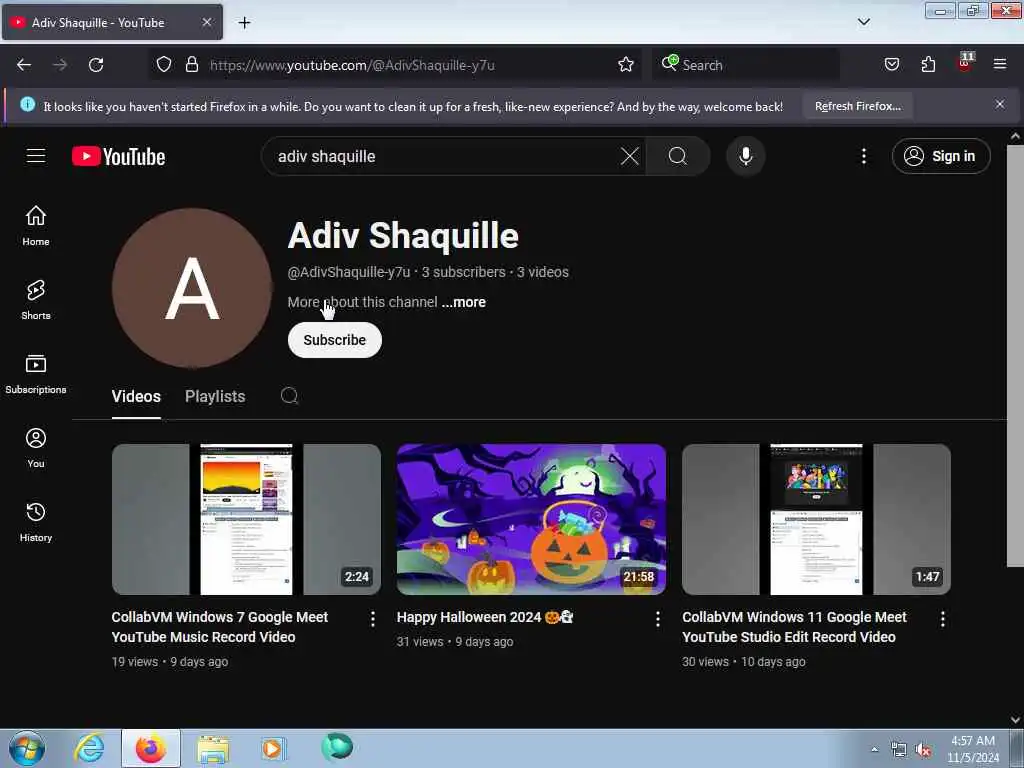Image resolution: width=1024 pixels, height=768 pixels.
Task: Open YouTube settings three-dot menu
Action: [863, 156]
